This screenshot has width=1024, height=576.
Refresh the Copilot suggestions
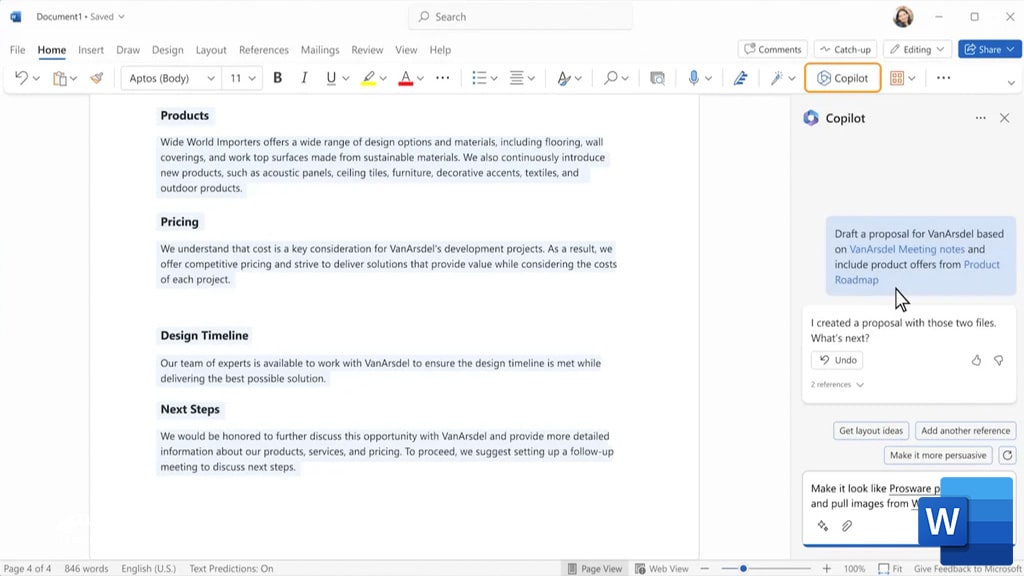coord(1008,455)
